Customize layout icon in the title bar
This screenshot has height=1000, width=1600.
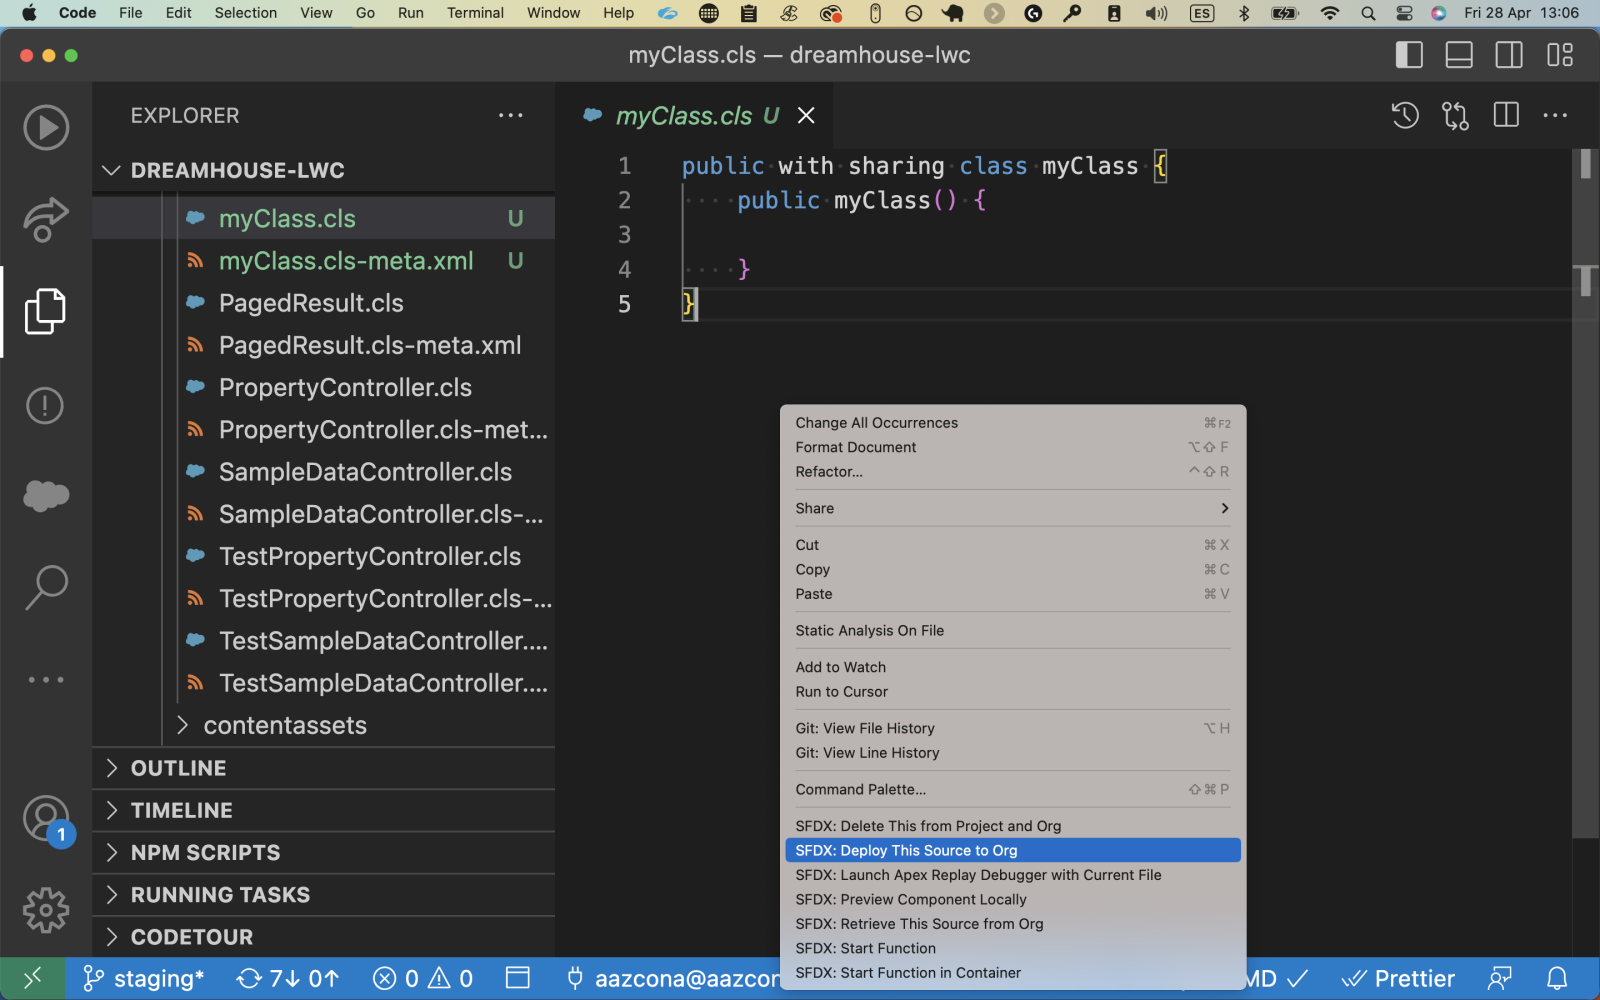point(1560,55)
